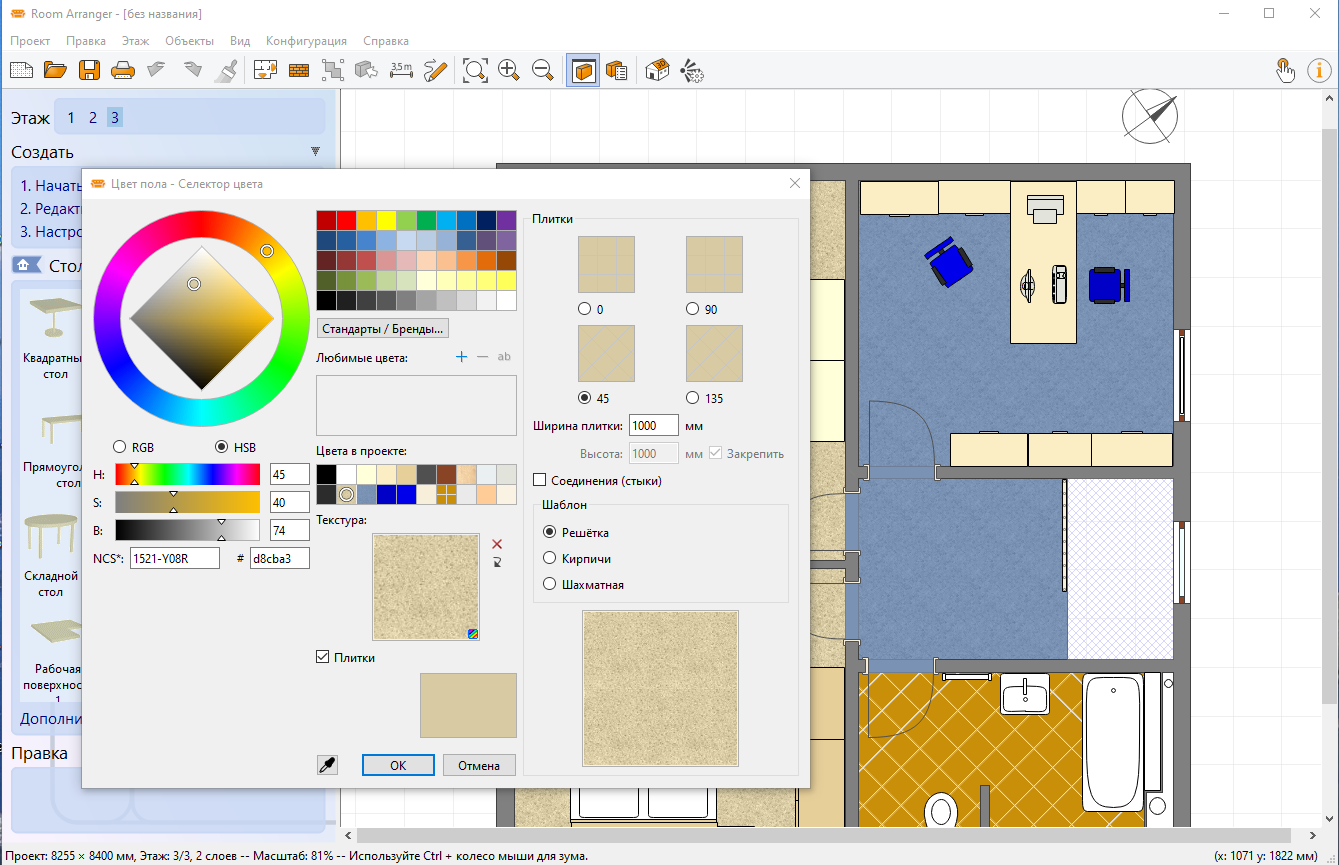
Task: Uncheck the Плитки checkbox
Action: tap(322, 657)
